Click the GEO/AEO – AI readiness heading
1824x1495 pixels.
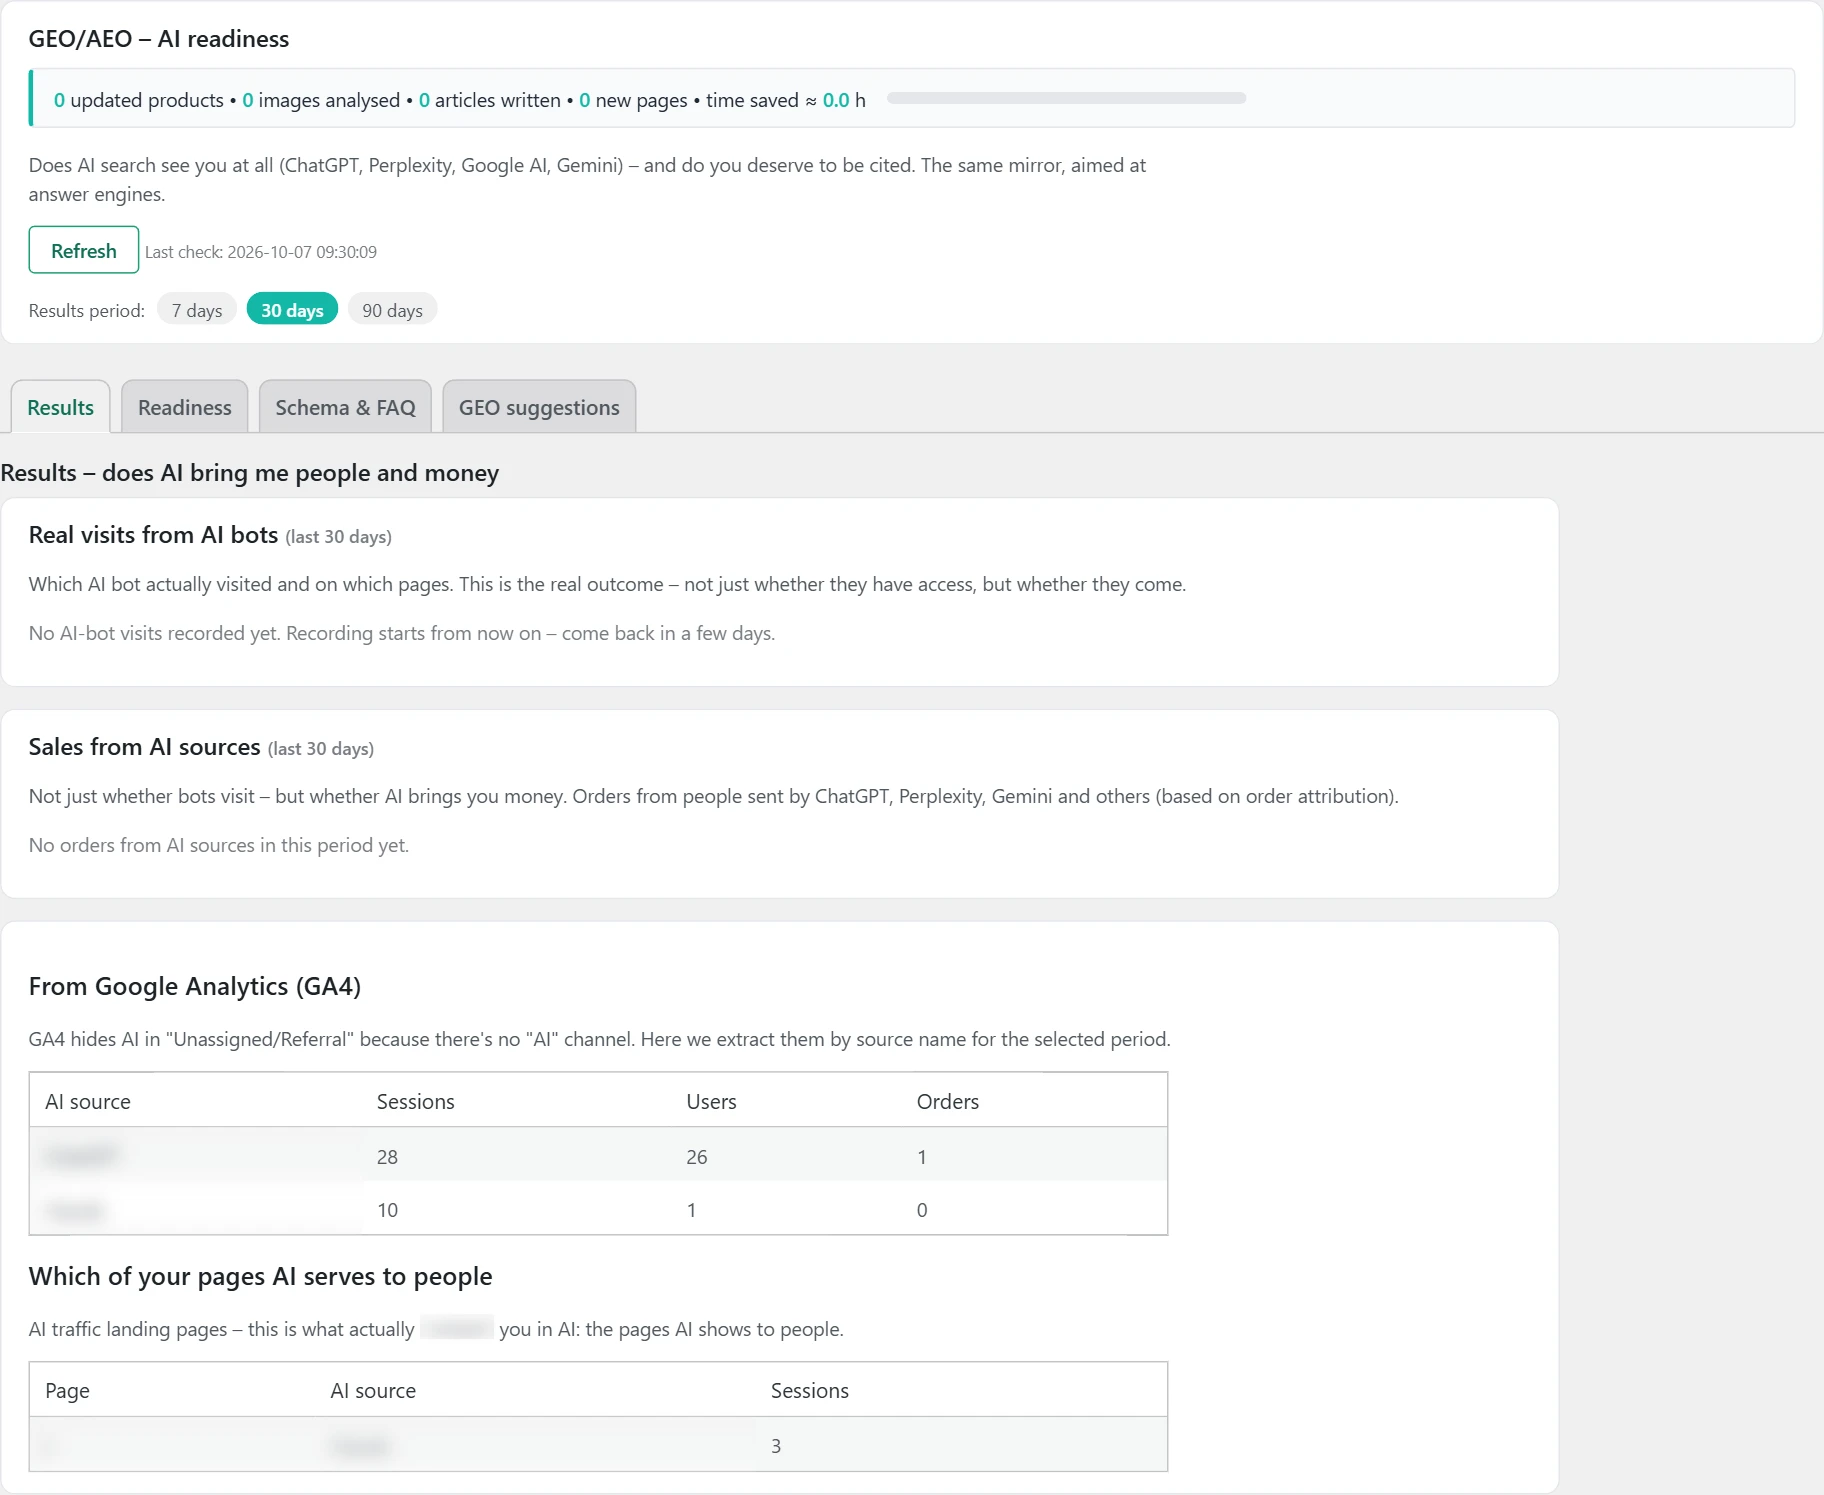159,39
